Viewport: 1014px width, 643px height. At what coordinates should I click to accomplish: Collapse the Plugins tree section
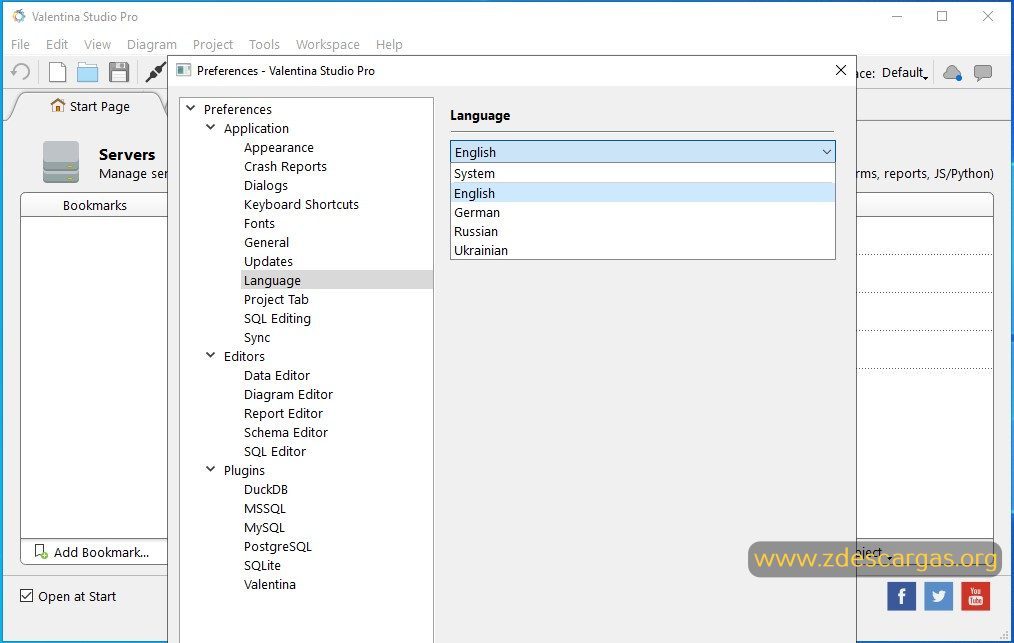pyautogui.click(x=211, y=469)
